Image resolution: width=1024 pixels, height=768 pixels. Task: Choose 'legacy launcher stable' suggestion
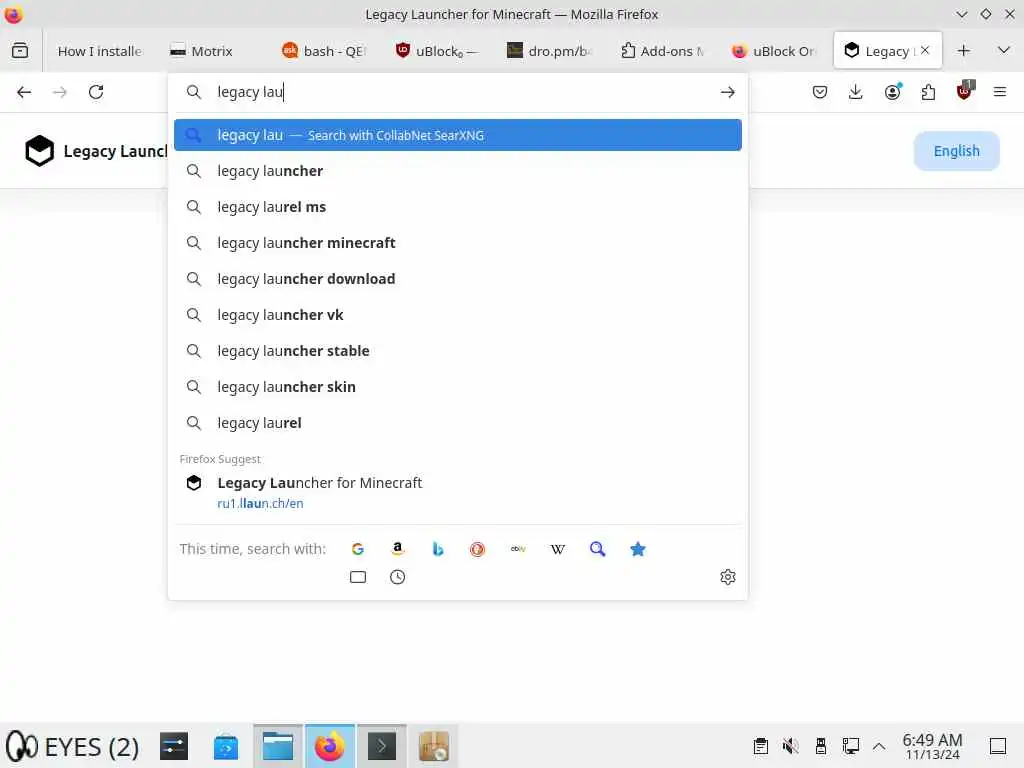[458, 351]
